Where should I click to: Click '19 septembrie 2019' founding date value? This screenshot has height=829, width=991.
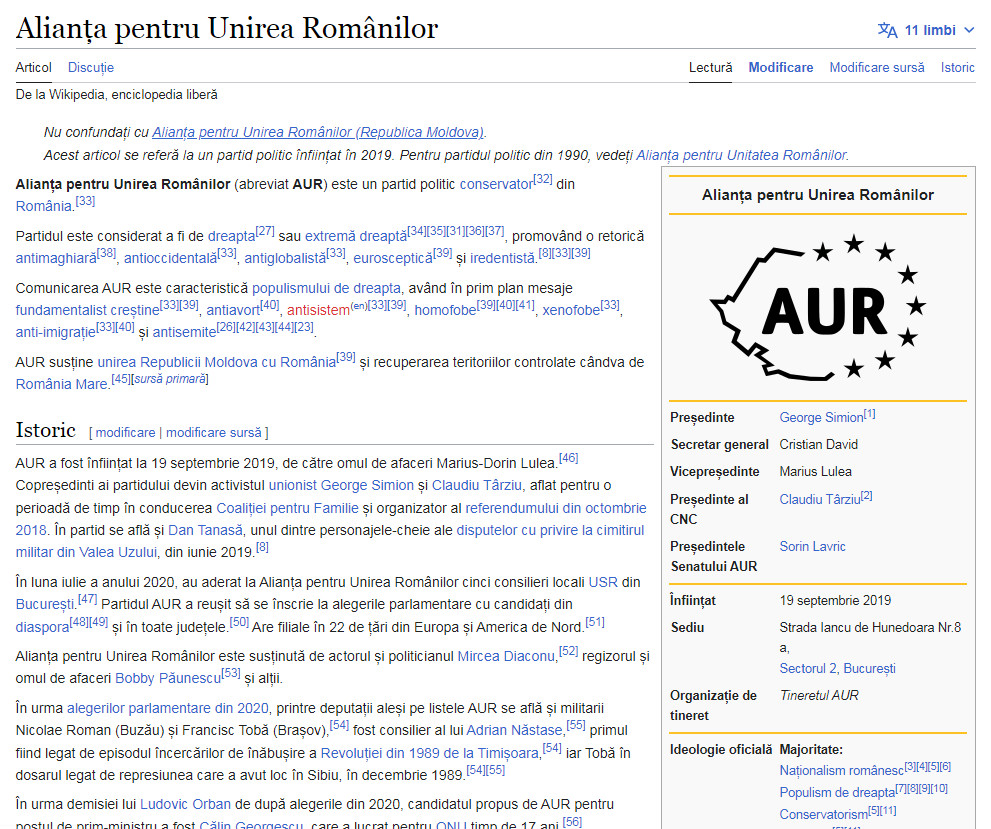835,600
